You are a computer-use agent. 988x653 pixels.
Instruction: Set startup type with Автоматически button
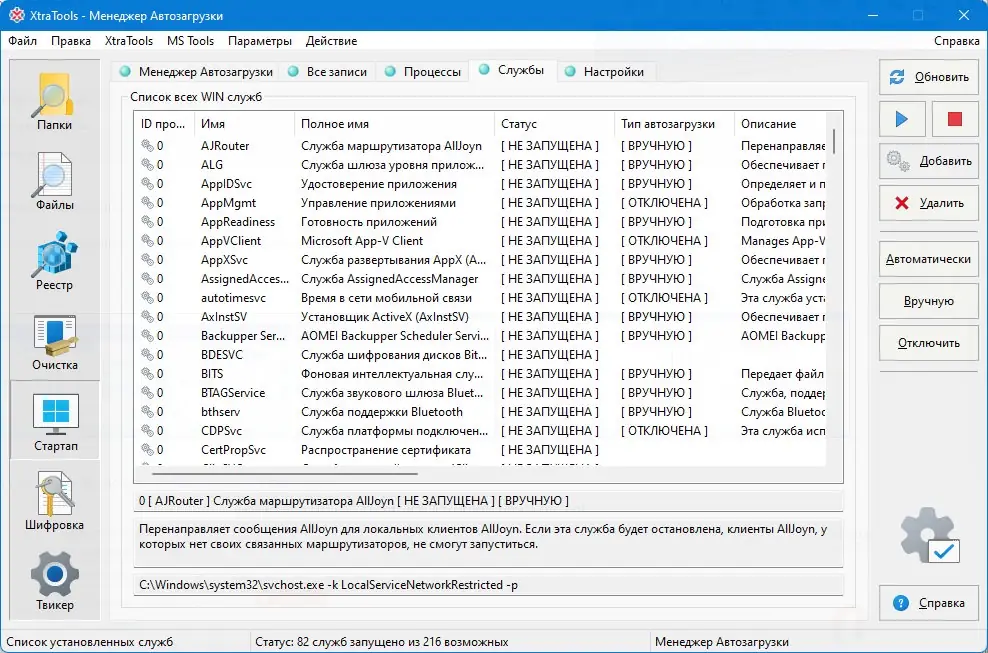pos(929,259)
